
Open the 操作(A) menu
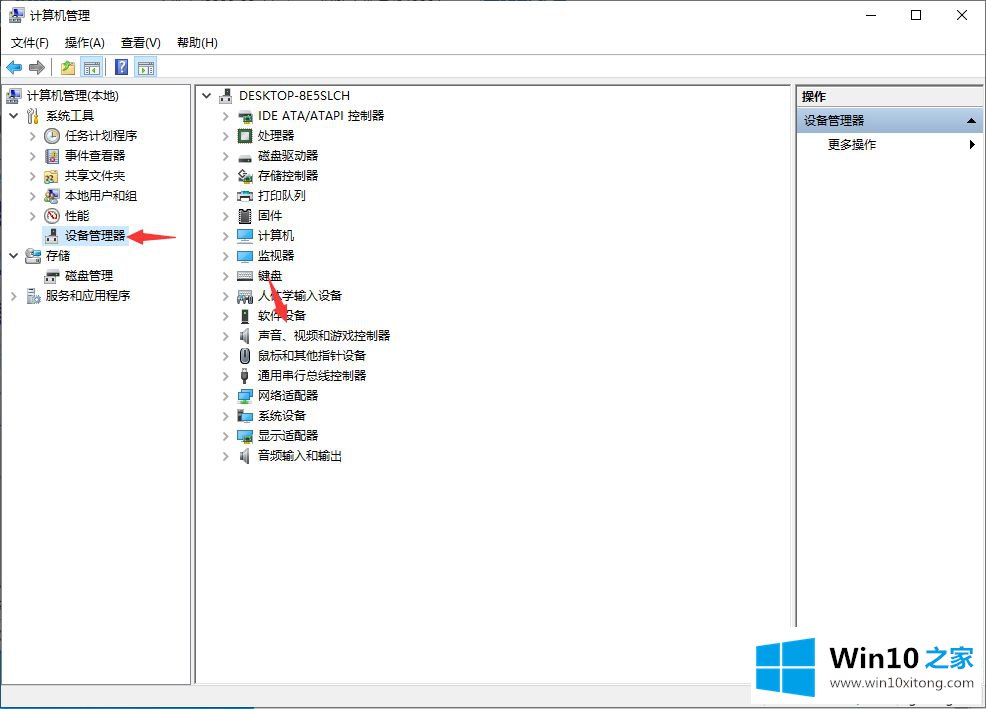click(84, 43)
